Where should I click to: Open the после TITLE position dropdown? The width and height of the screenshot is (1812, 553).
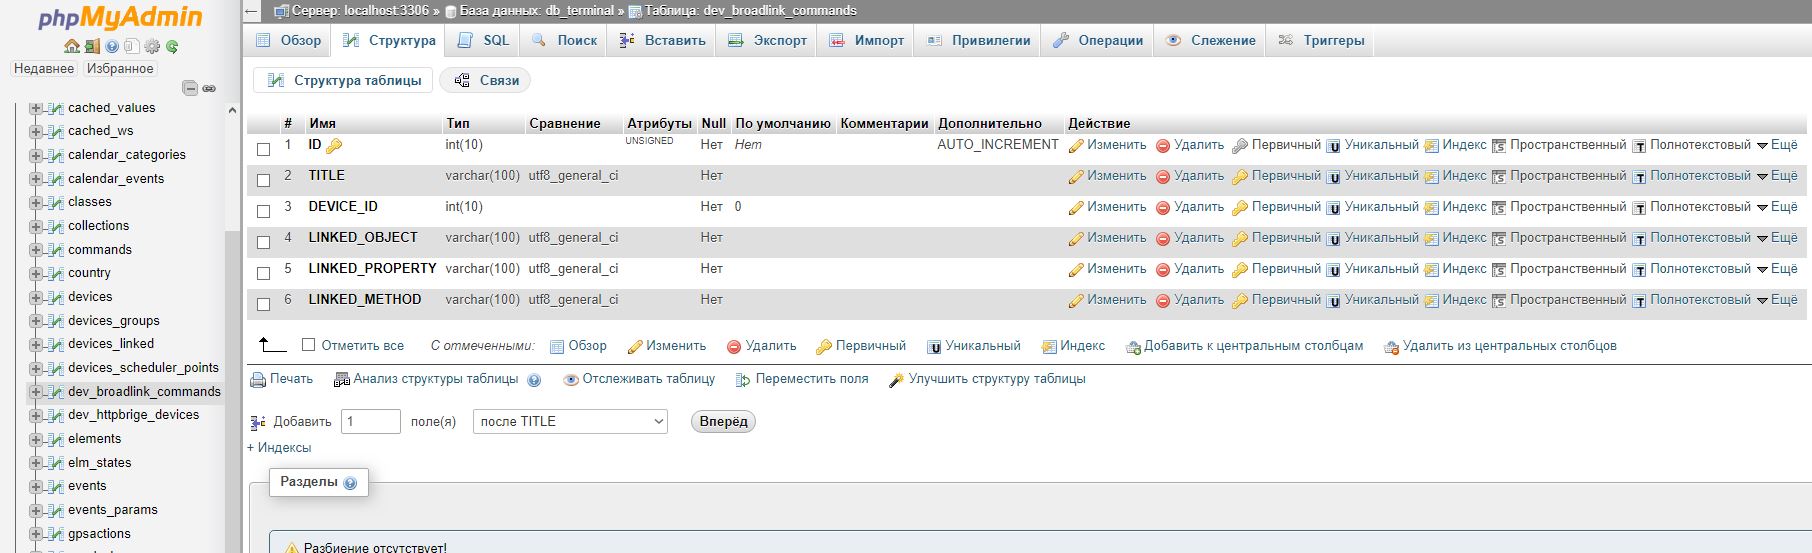tap(570, 422)
